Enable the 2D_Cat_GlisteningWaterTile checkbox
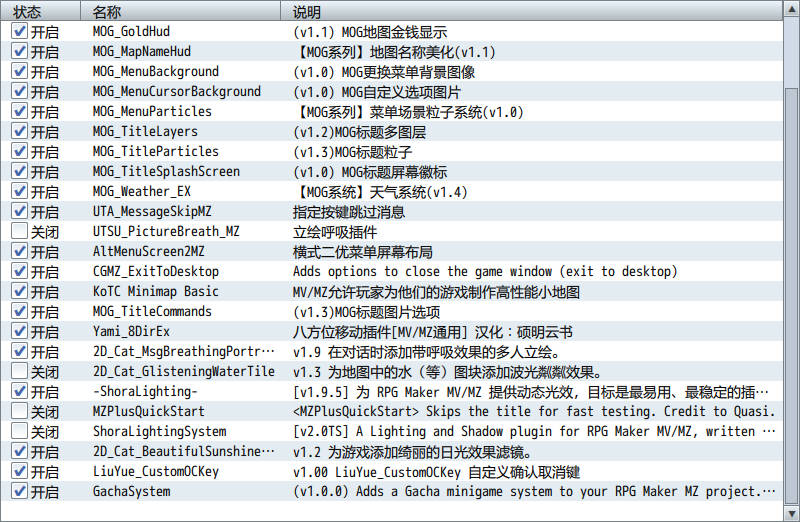The width and height of the screenshot is (800, 522). 19,371
